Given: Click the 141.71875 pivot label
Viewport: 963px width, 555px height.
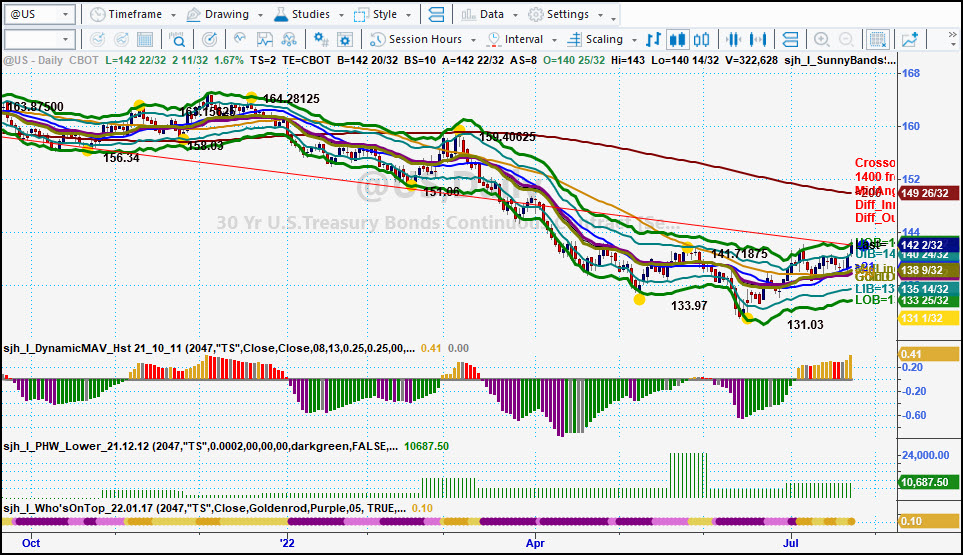Looking at the screenshot, I should pos(739,254).
